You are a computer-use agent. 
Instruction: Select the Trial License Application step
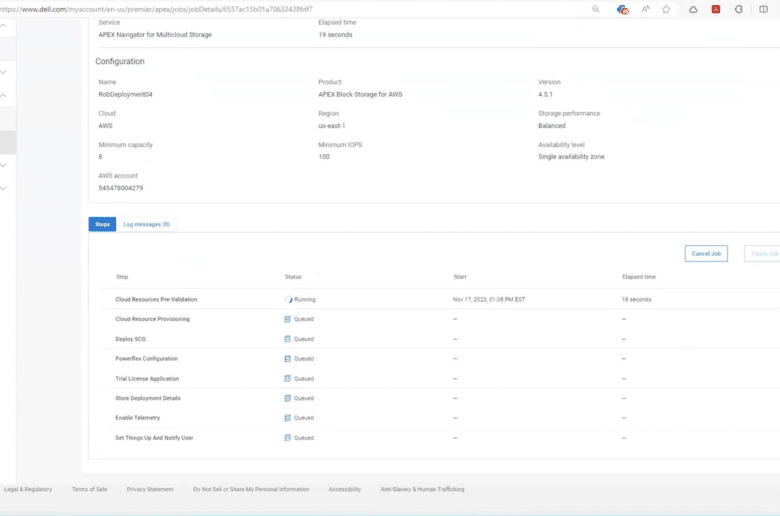coord(147,379)
